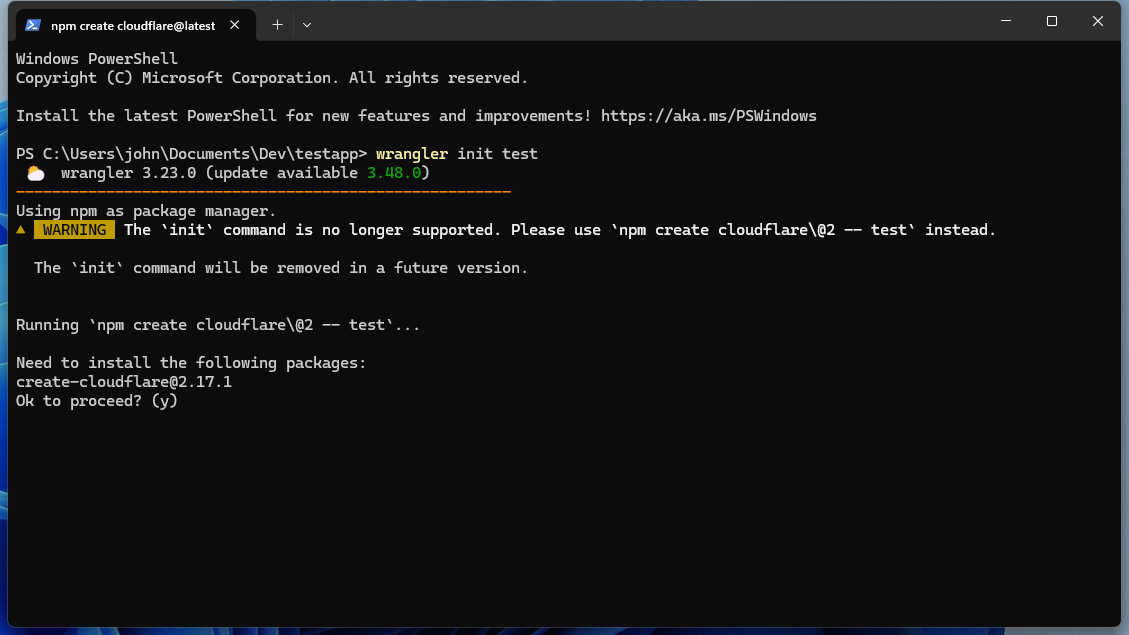Expand the new tab profile dropdown

pos(307,24)
